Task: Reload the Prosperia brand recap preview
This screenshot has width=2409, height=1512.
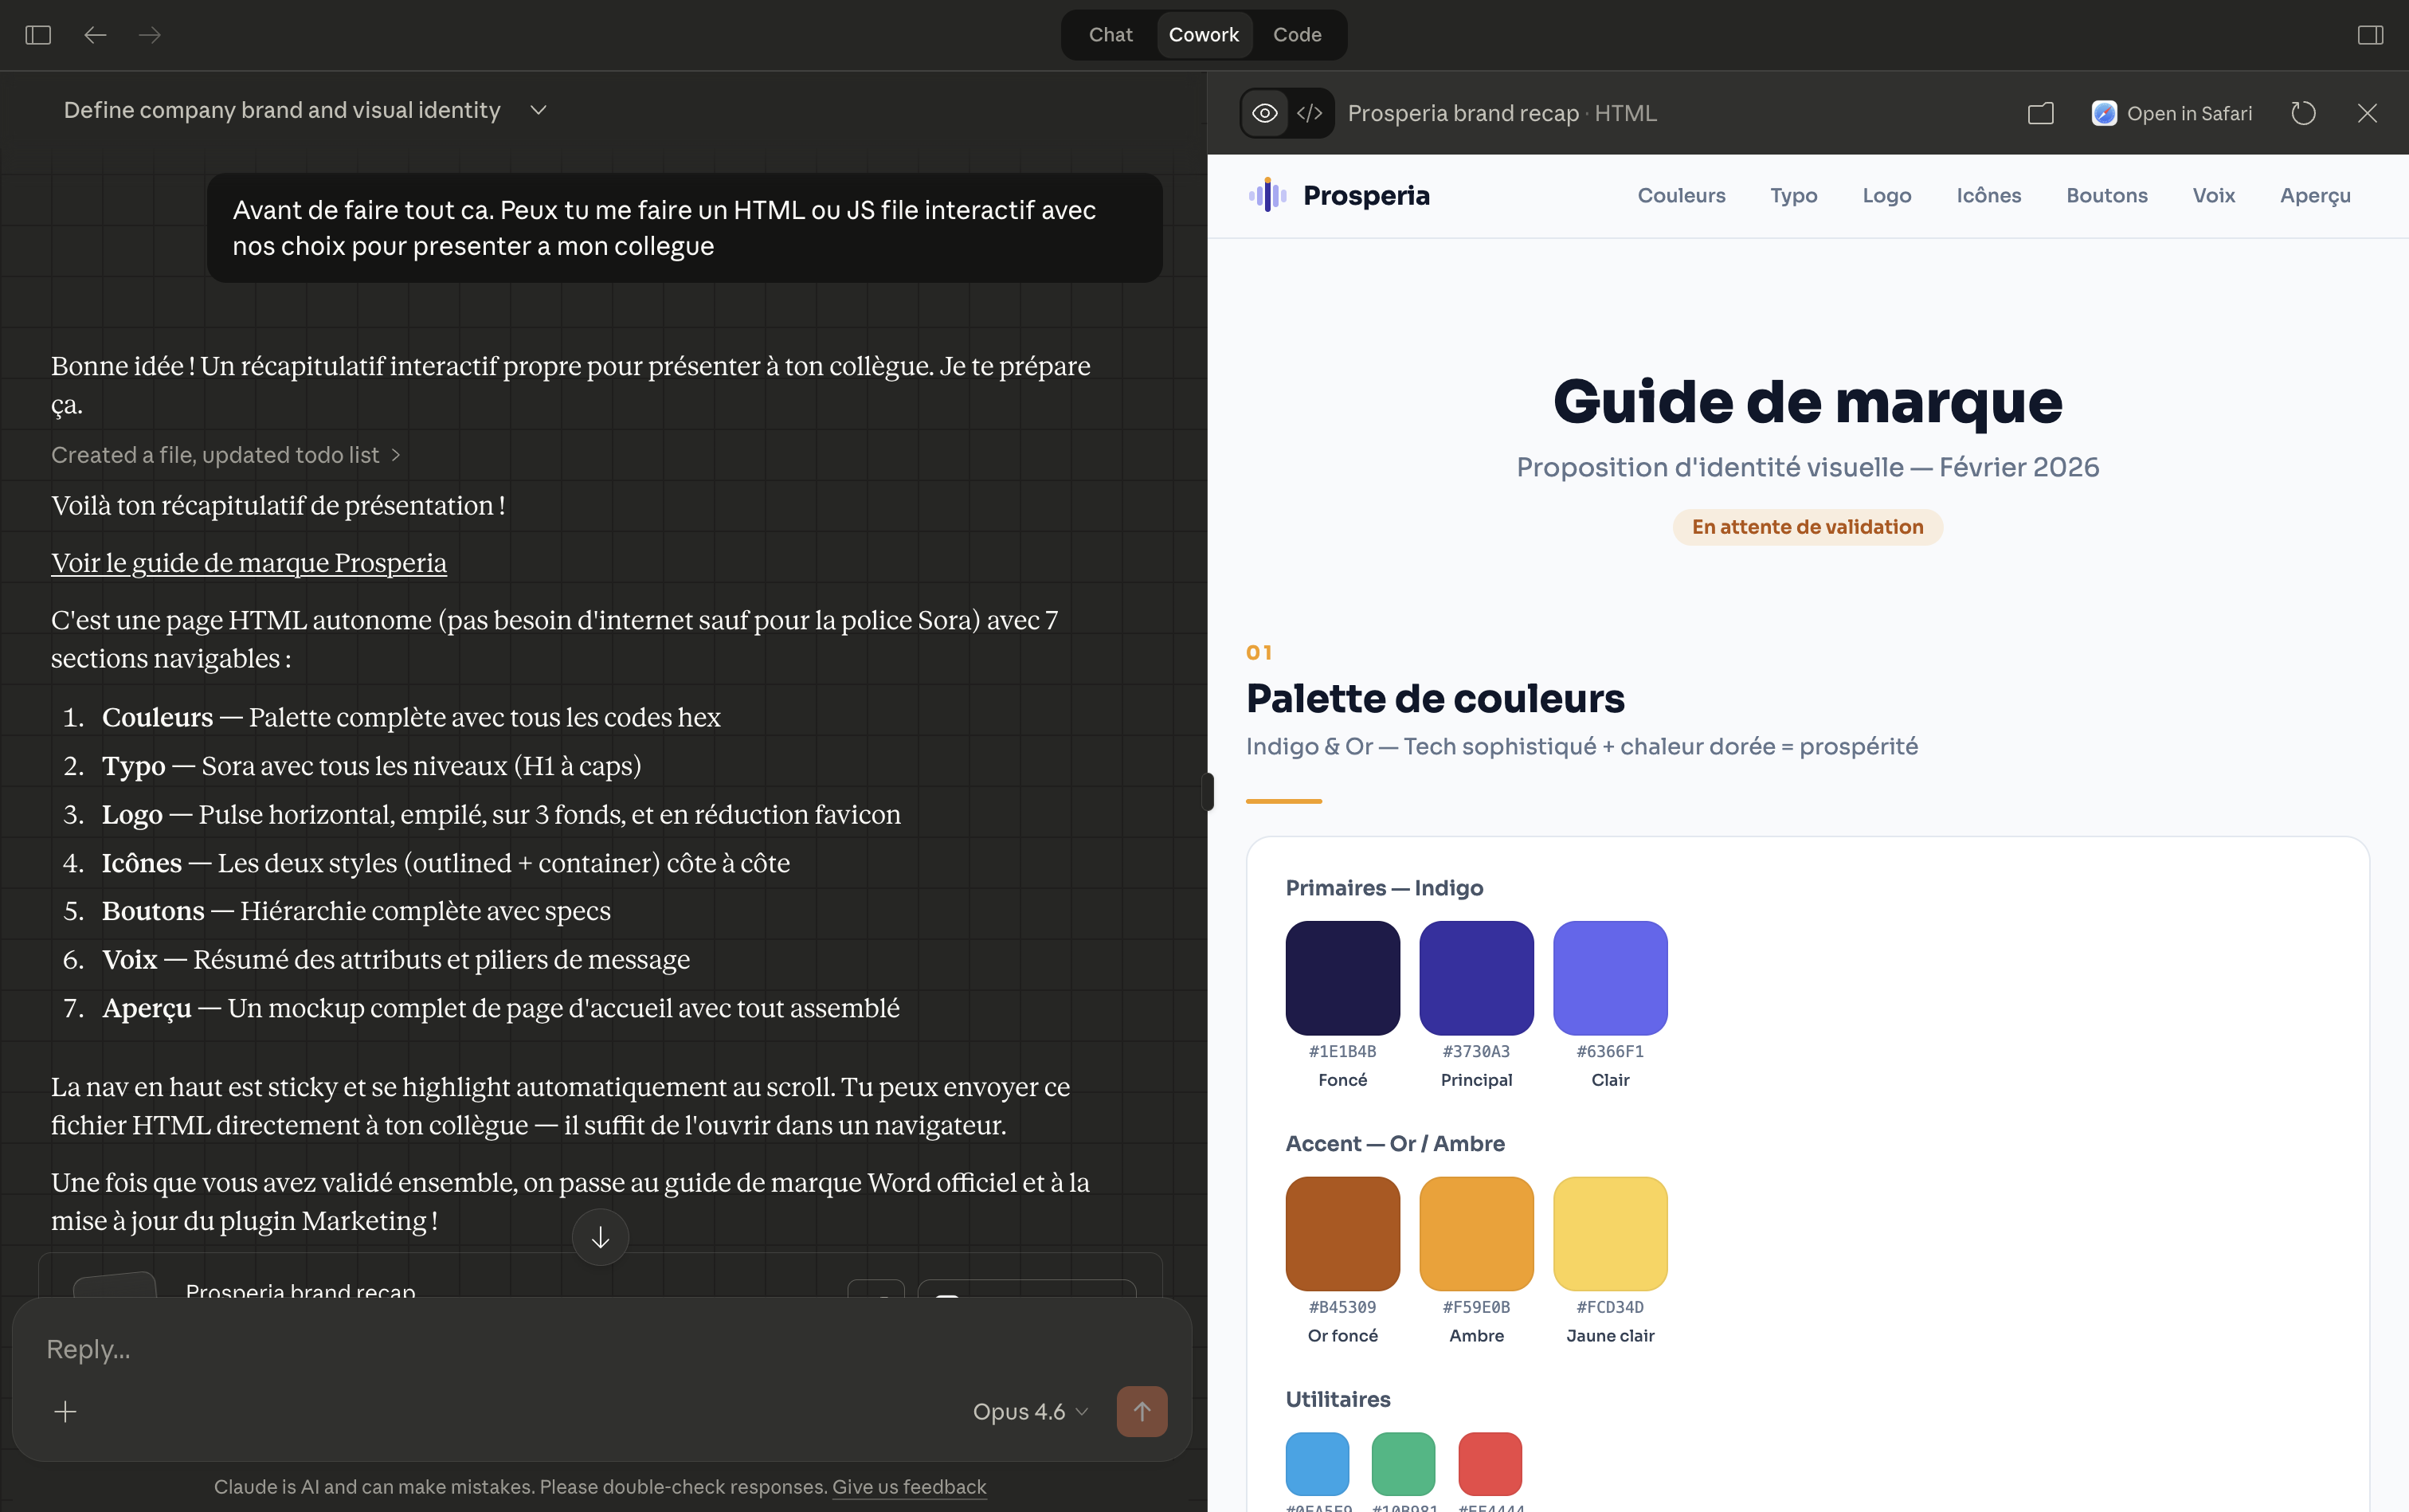Action: click(2303, 112)
